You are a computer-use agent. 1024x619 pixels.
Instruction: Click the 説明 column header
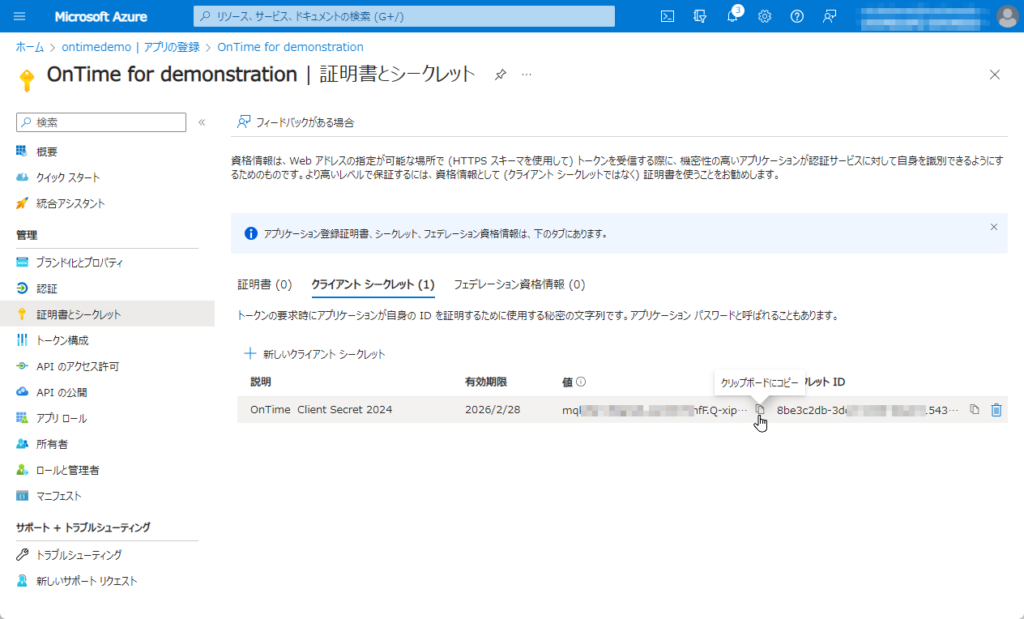pyautogui.click(x=261, y=382)
